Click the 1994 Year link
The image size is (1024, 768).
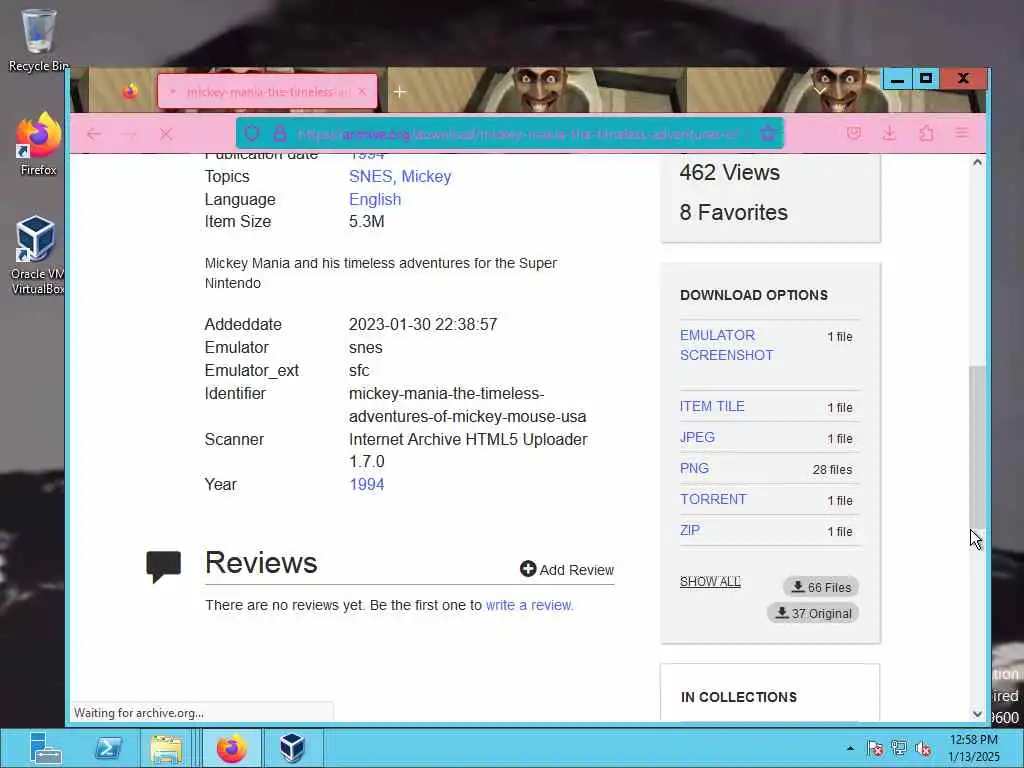(366, 485)
